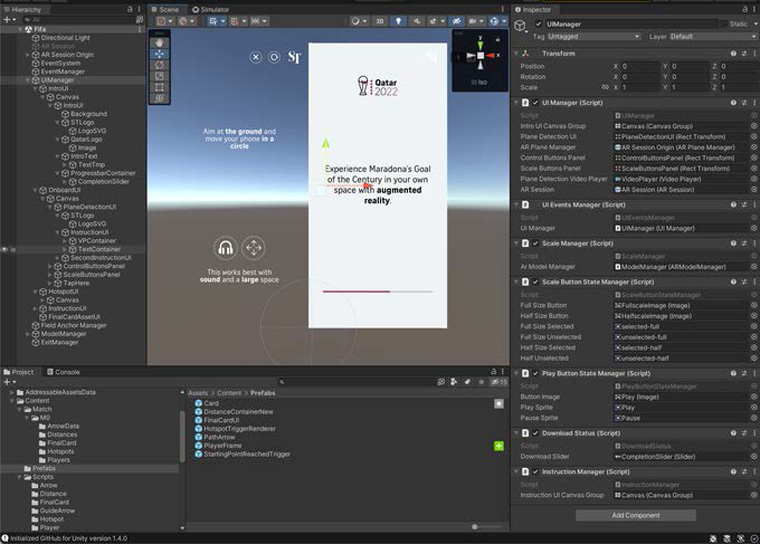This screenshot has height=544, width=760.
Task: Click the Position X field in Transform
Action: tap(640, 66)
